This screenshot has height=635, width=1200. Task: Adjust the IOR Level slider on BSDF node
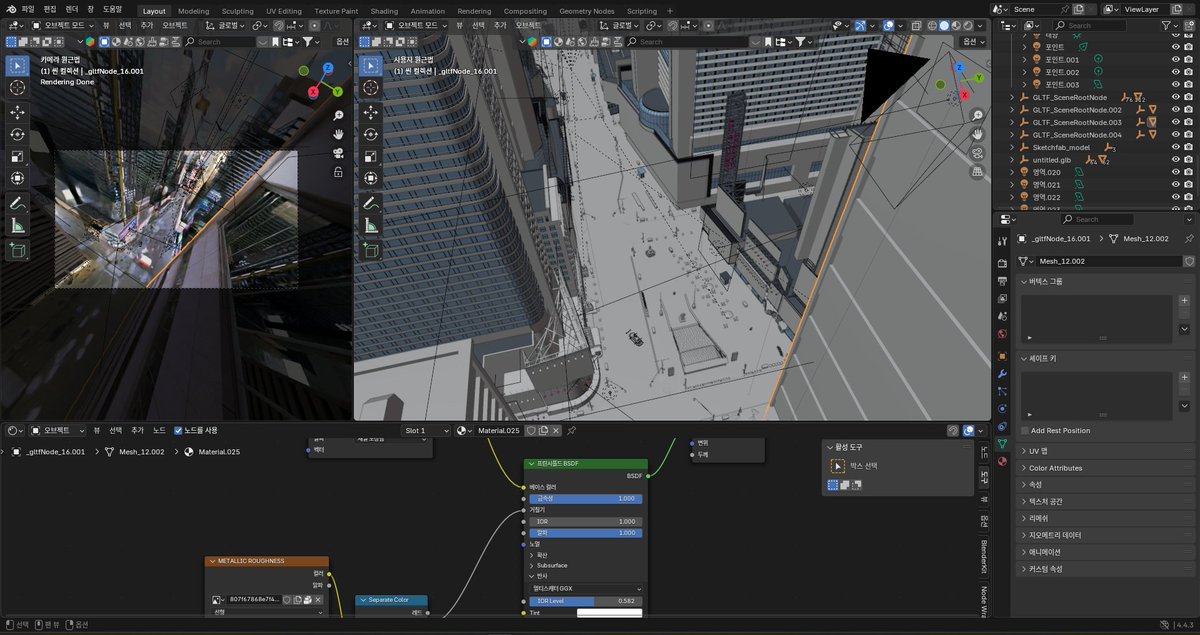tap(586, 601)
